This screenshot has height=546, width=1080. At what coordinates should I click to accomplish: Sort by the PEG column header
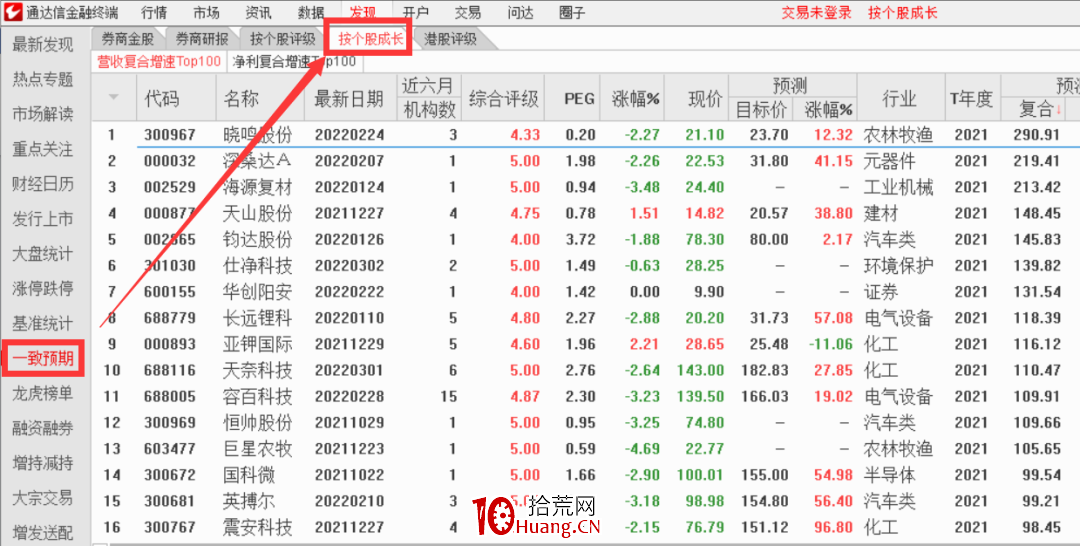pos(579,98)
